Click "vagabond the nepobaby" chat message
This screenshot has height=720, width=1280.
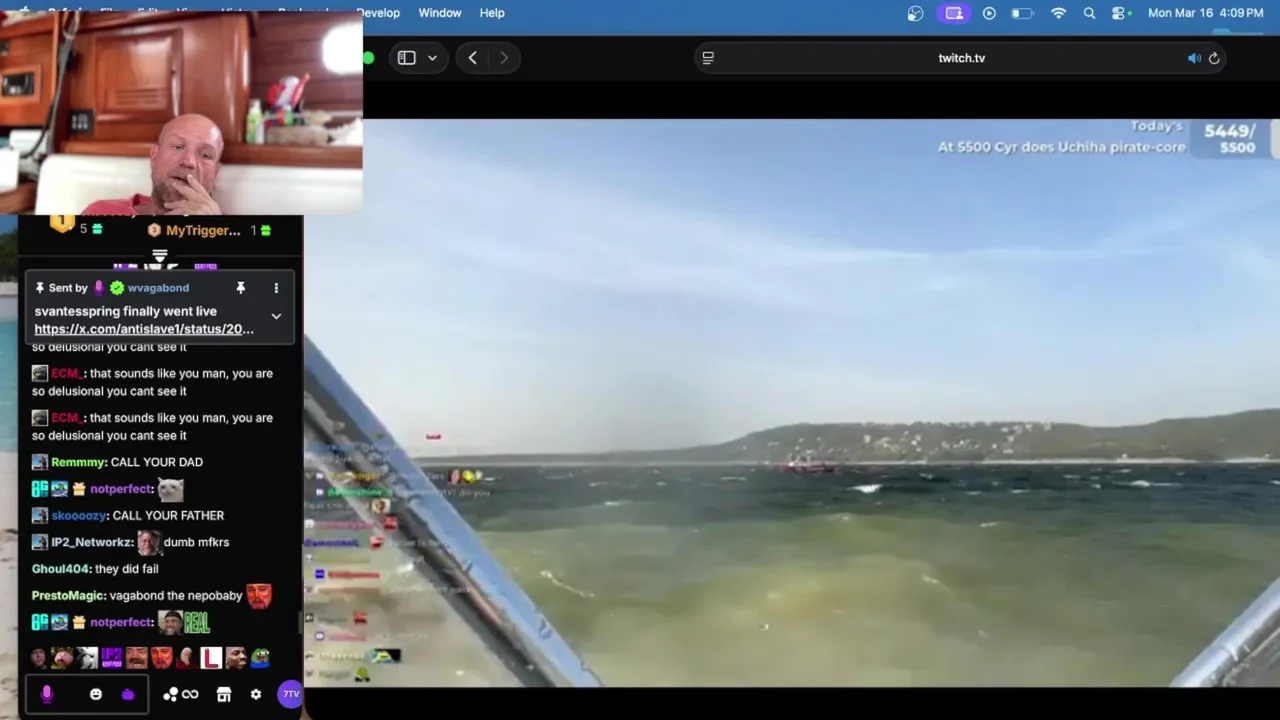pos(176,596)
